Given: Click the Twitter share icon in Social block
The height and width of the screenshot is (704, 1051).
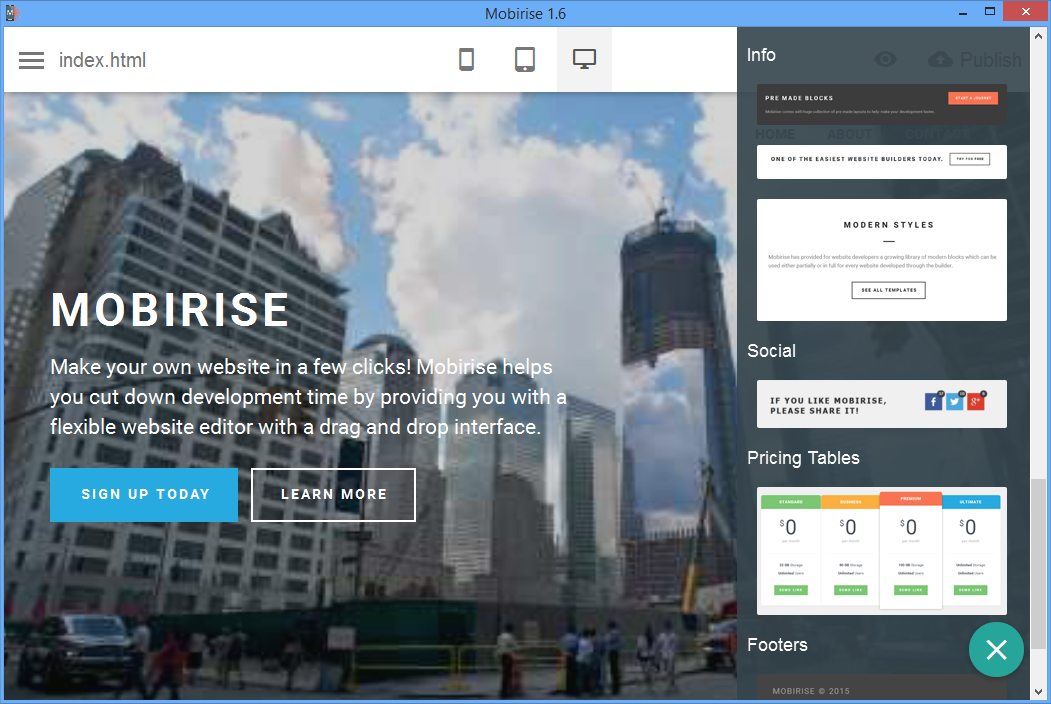Looking at the screenshot, I should pos(954,401).
